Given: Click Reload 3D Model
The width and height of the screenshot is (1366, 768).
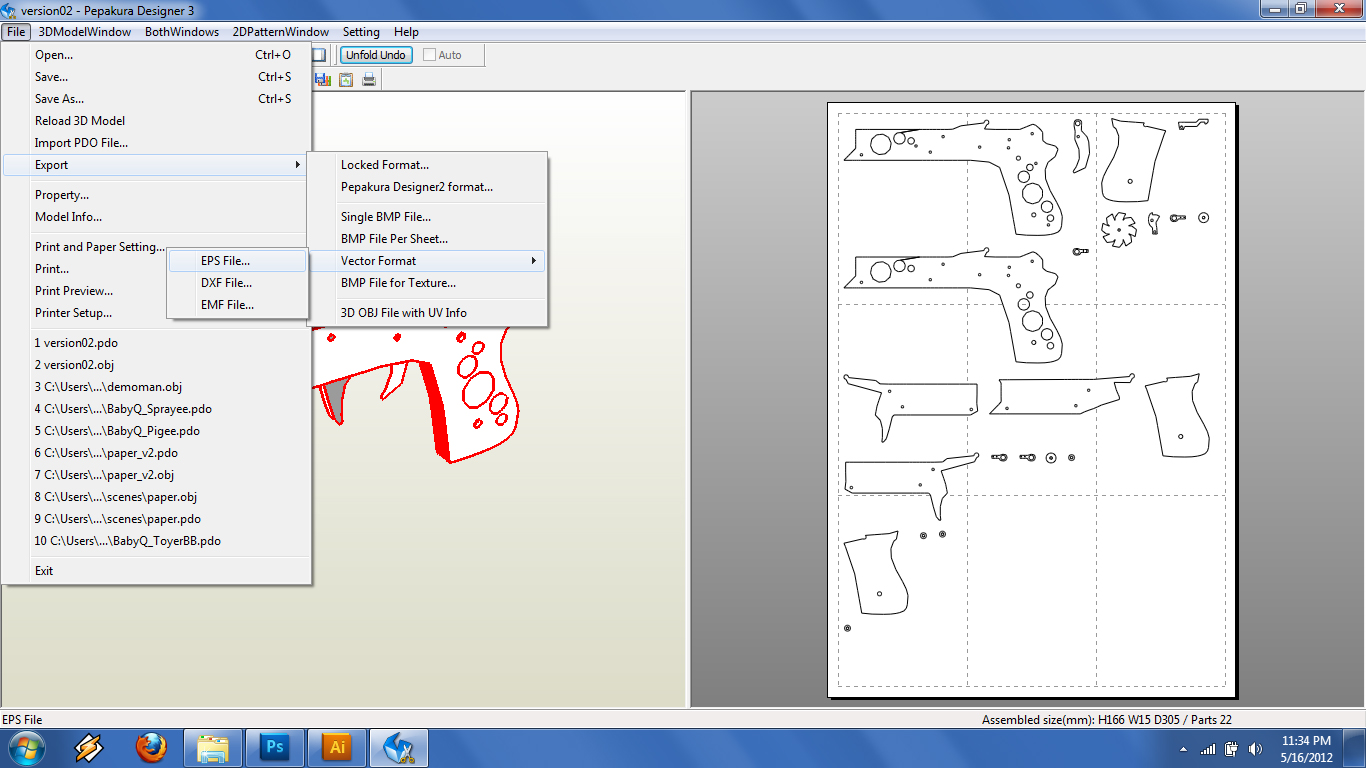Looking at the screenshot, I should (x=156, y=121).
